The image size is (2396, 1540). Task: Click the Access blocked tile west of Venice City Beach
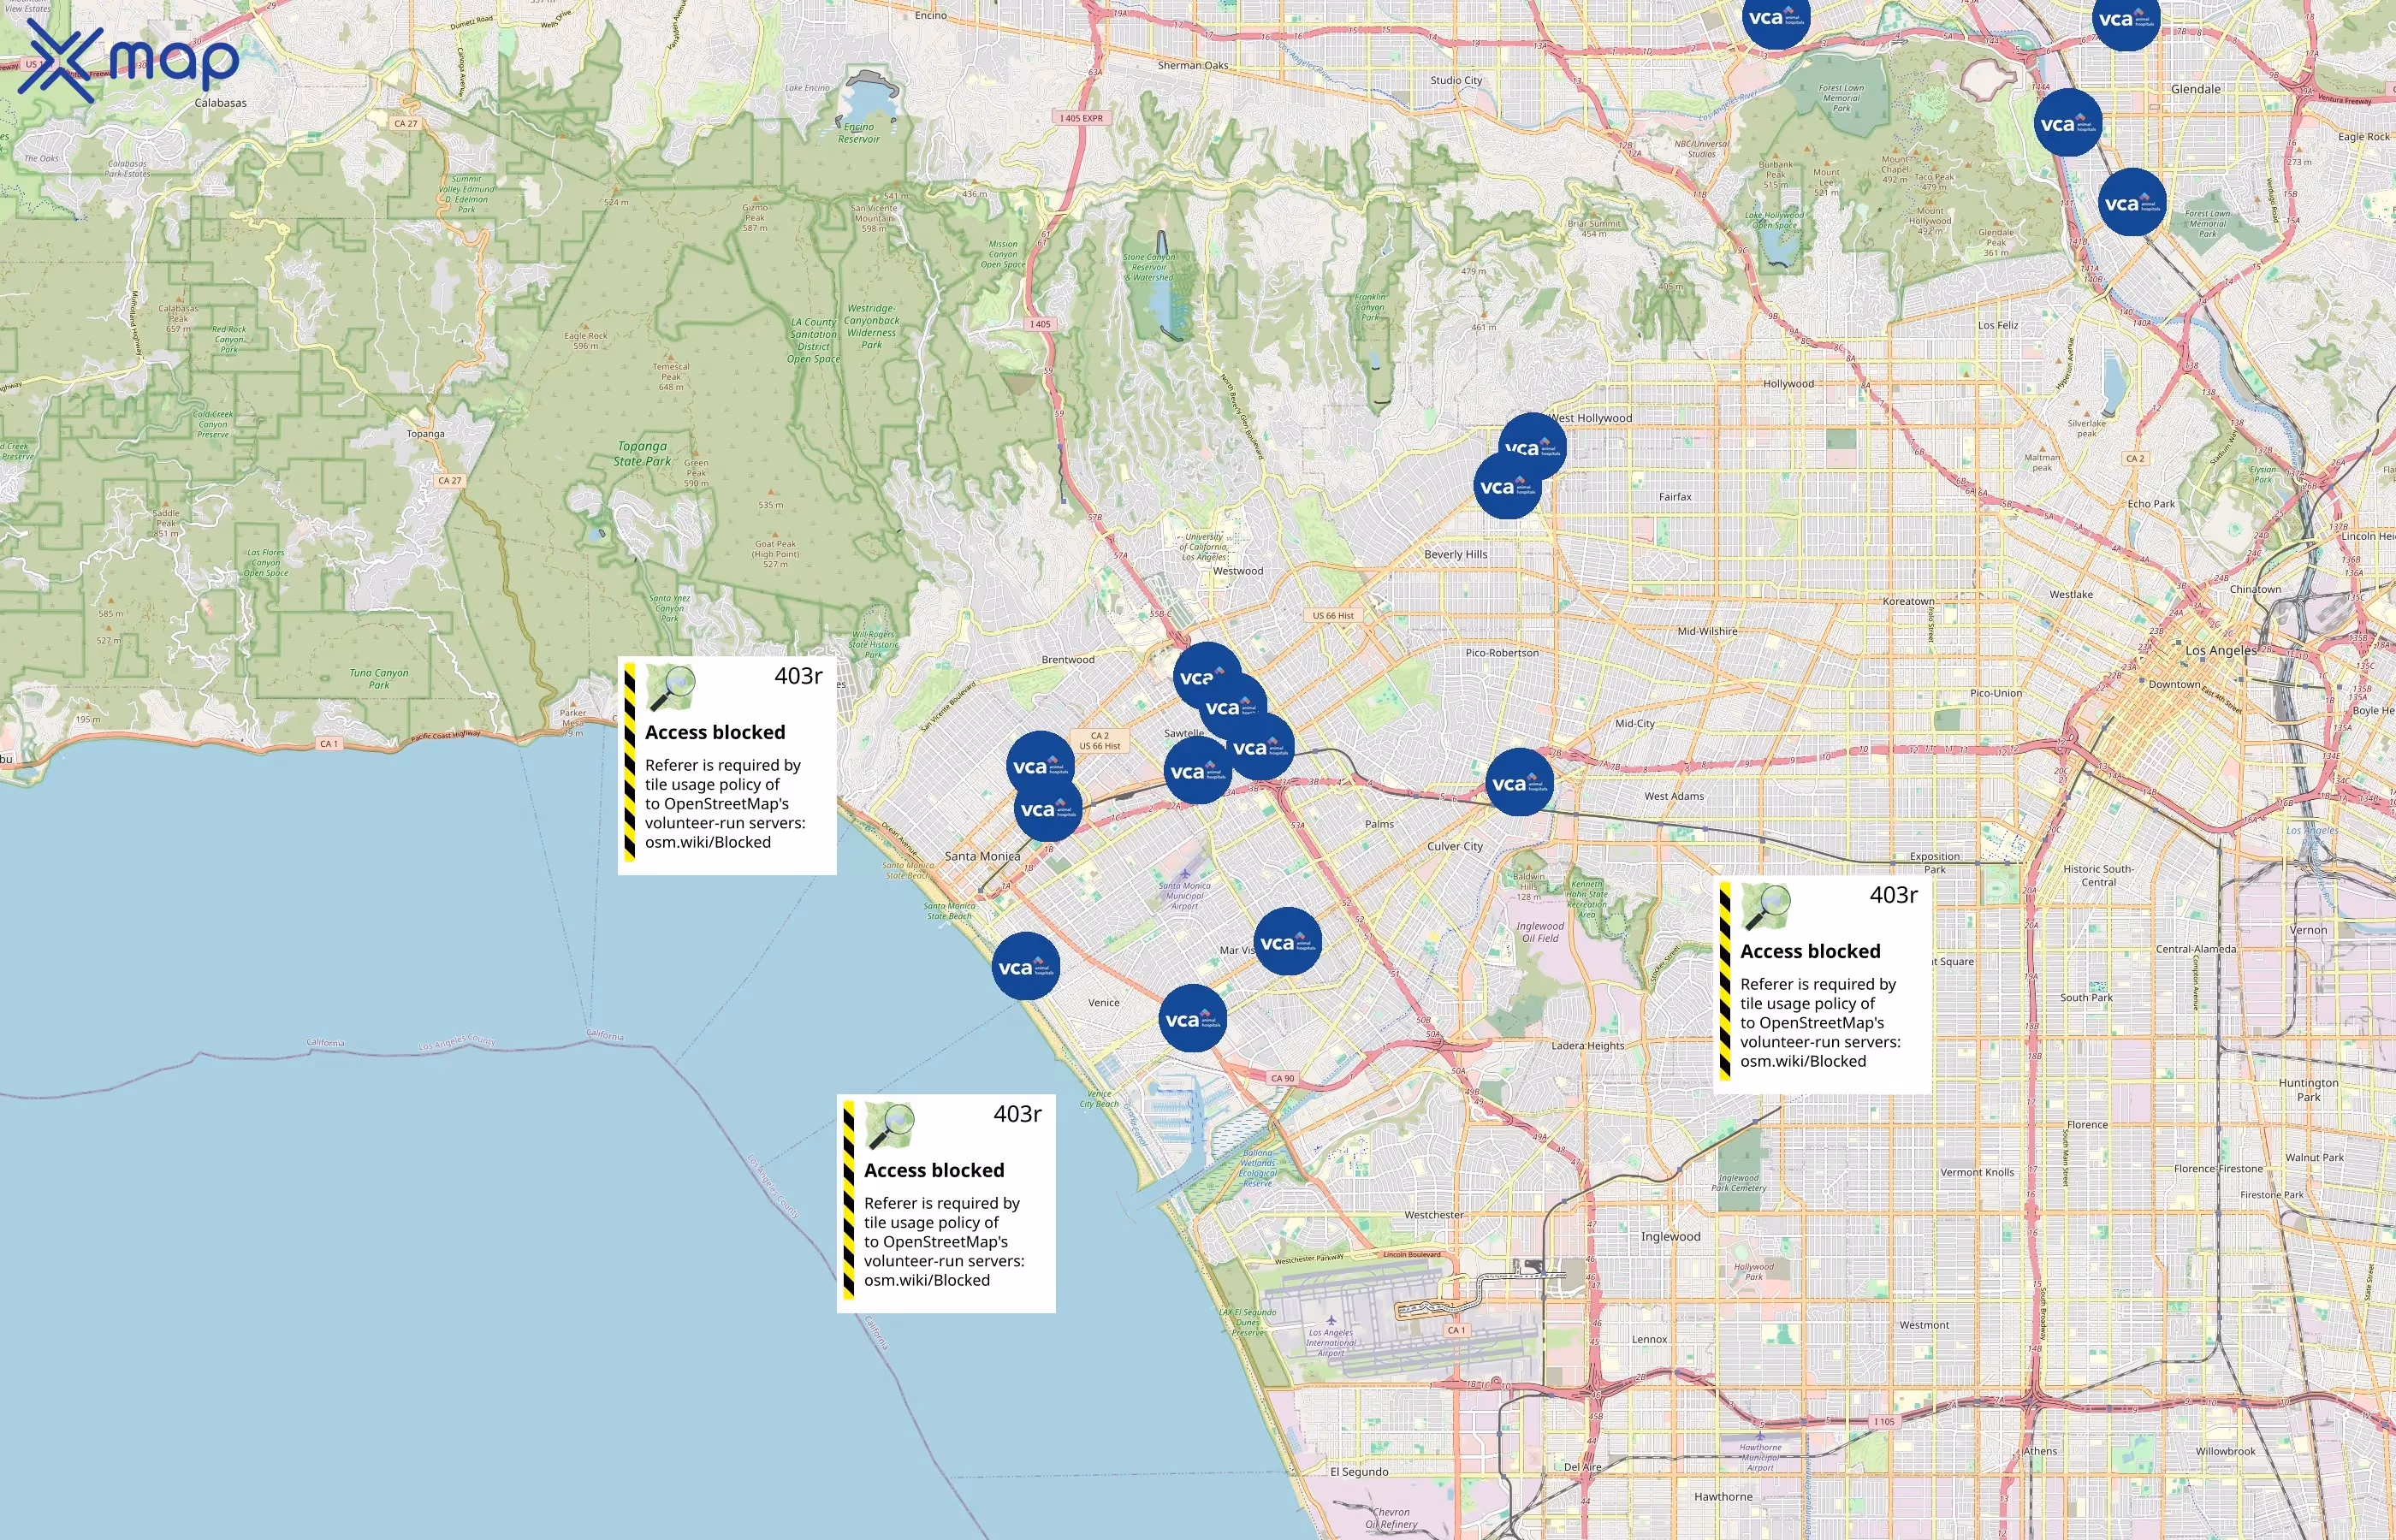(946, 1204)
